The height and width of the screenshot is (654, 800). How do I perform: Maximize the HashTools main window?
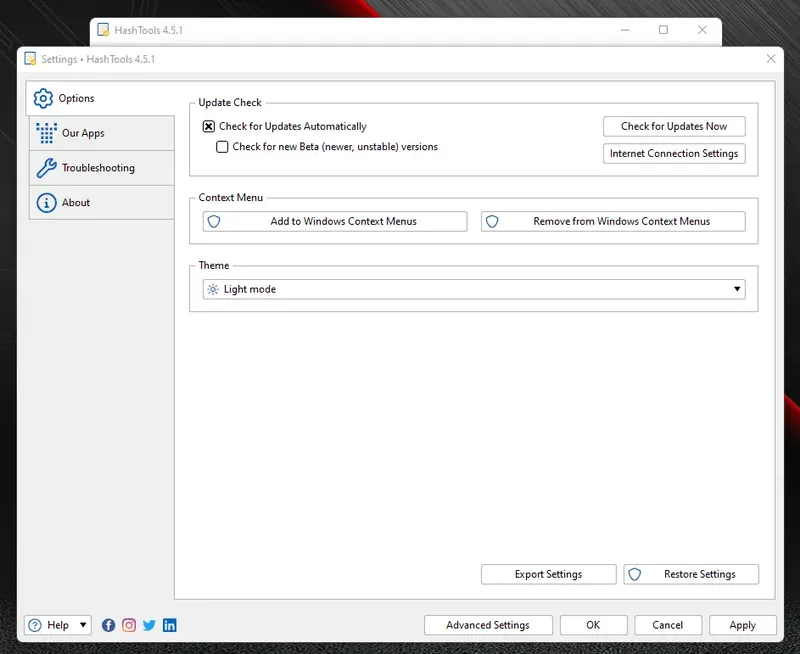[663, 30]
